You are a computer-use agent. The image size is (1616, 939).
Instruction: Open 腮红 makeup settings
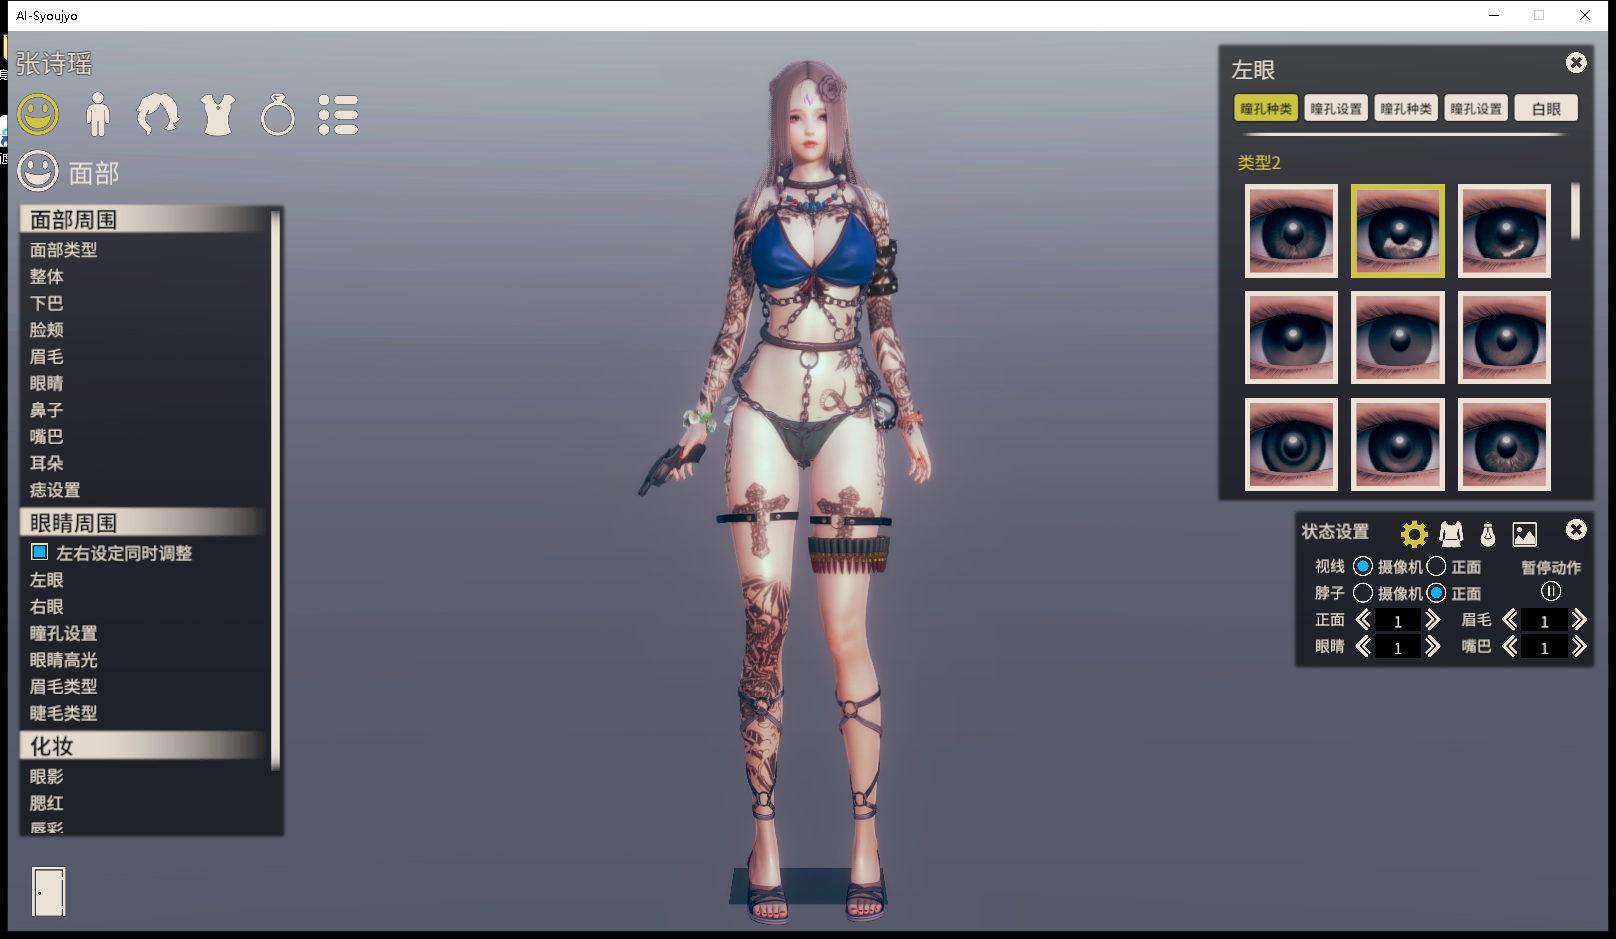point(47,803)
